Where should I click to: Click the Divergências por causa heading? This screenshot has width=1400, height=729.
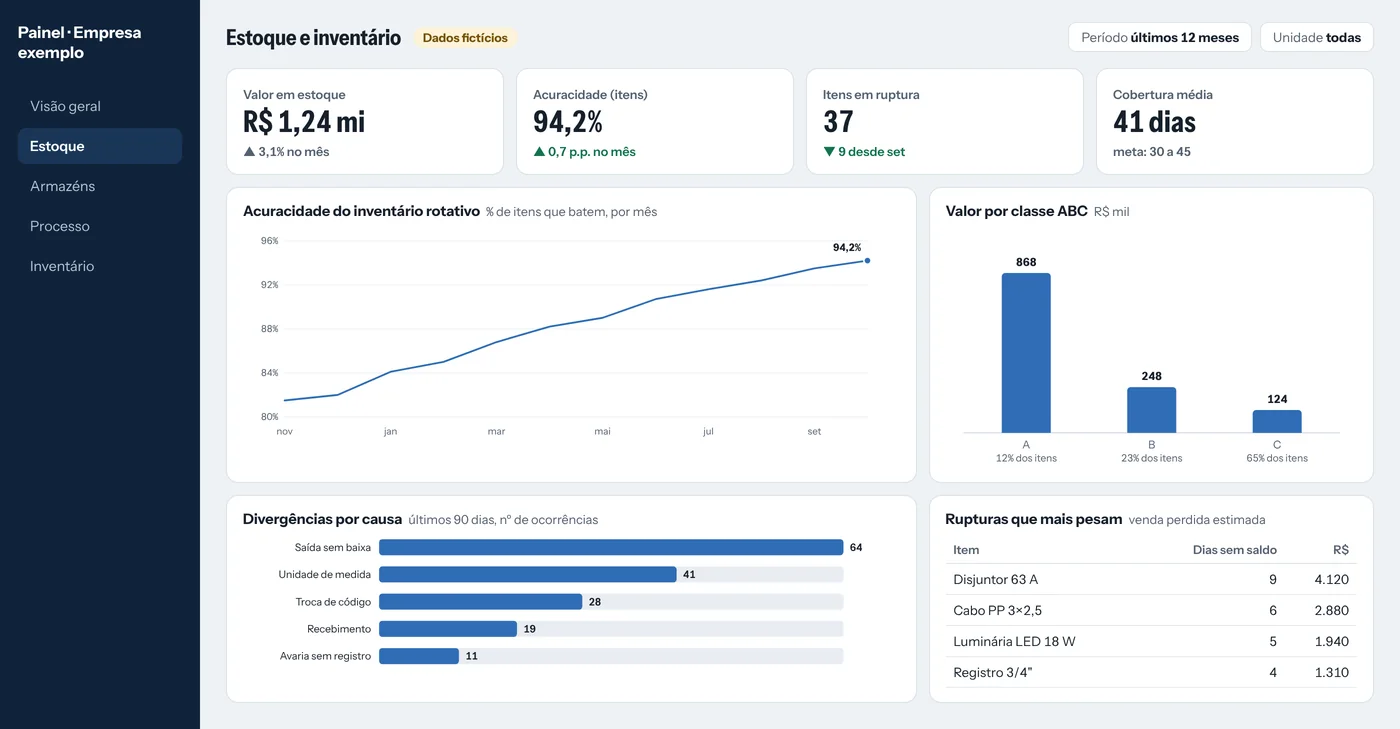(x=322, y=519)
